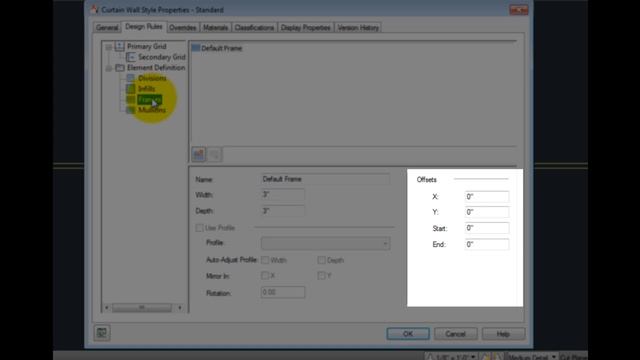
Task: Switch to the General tab
Action: click(107, 27)
